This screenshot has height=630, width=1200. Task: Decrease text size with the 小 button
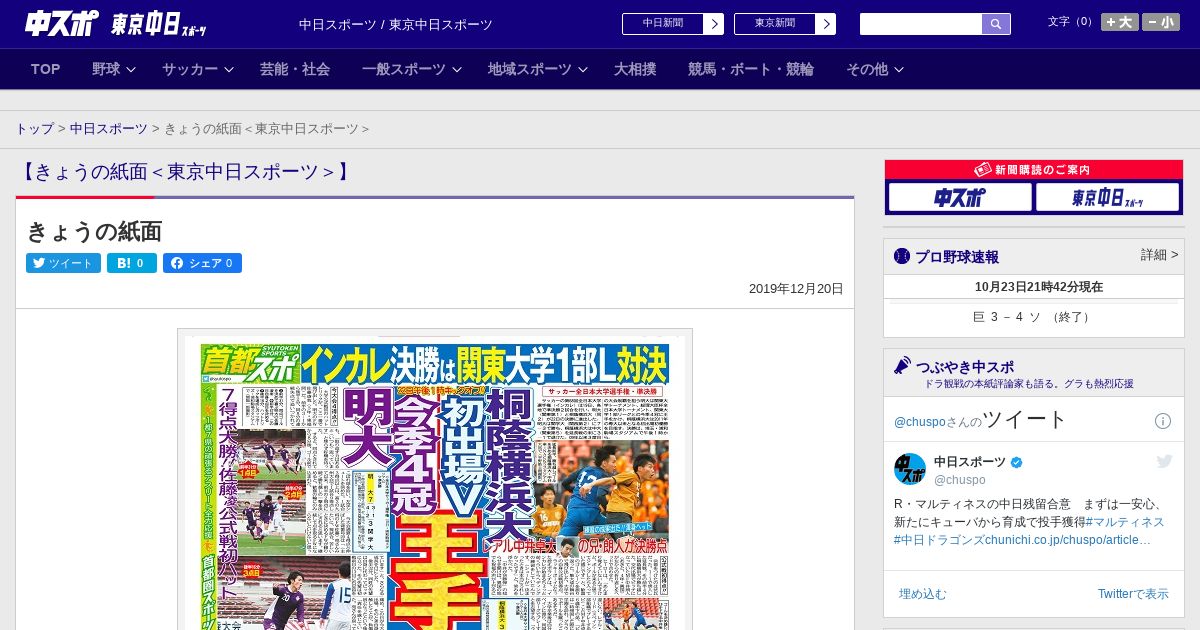click(x=1161, y=22)
